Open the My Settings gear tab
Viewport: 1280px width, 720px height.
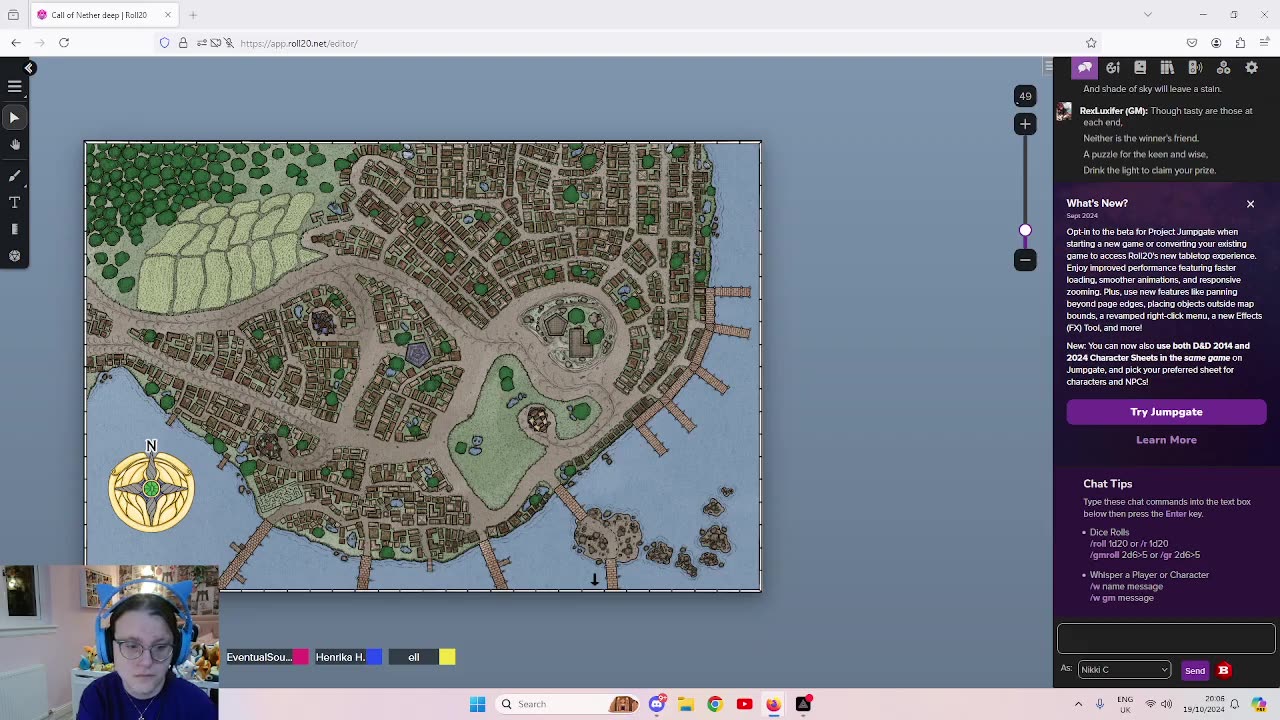1251,67
